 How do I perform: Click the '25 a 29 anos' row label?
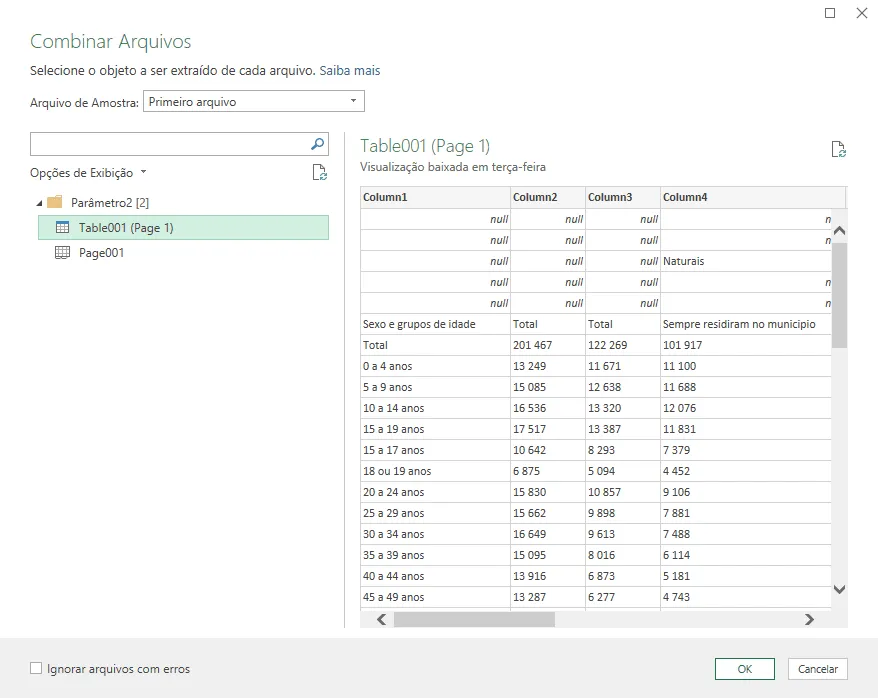[435, 513]
